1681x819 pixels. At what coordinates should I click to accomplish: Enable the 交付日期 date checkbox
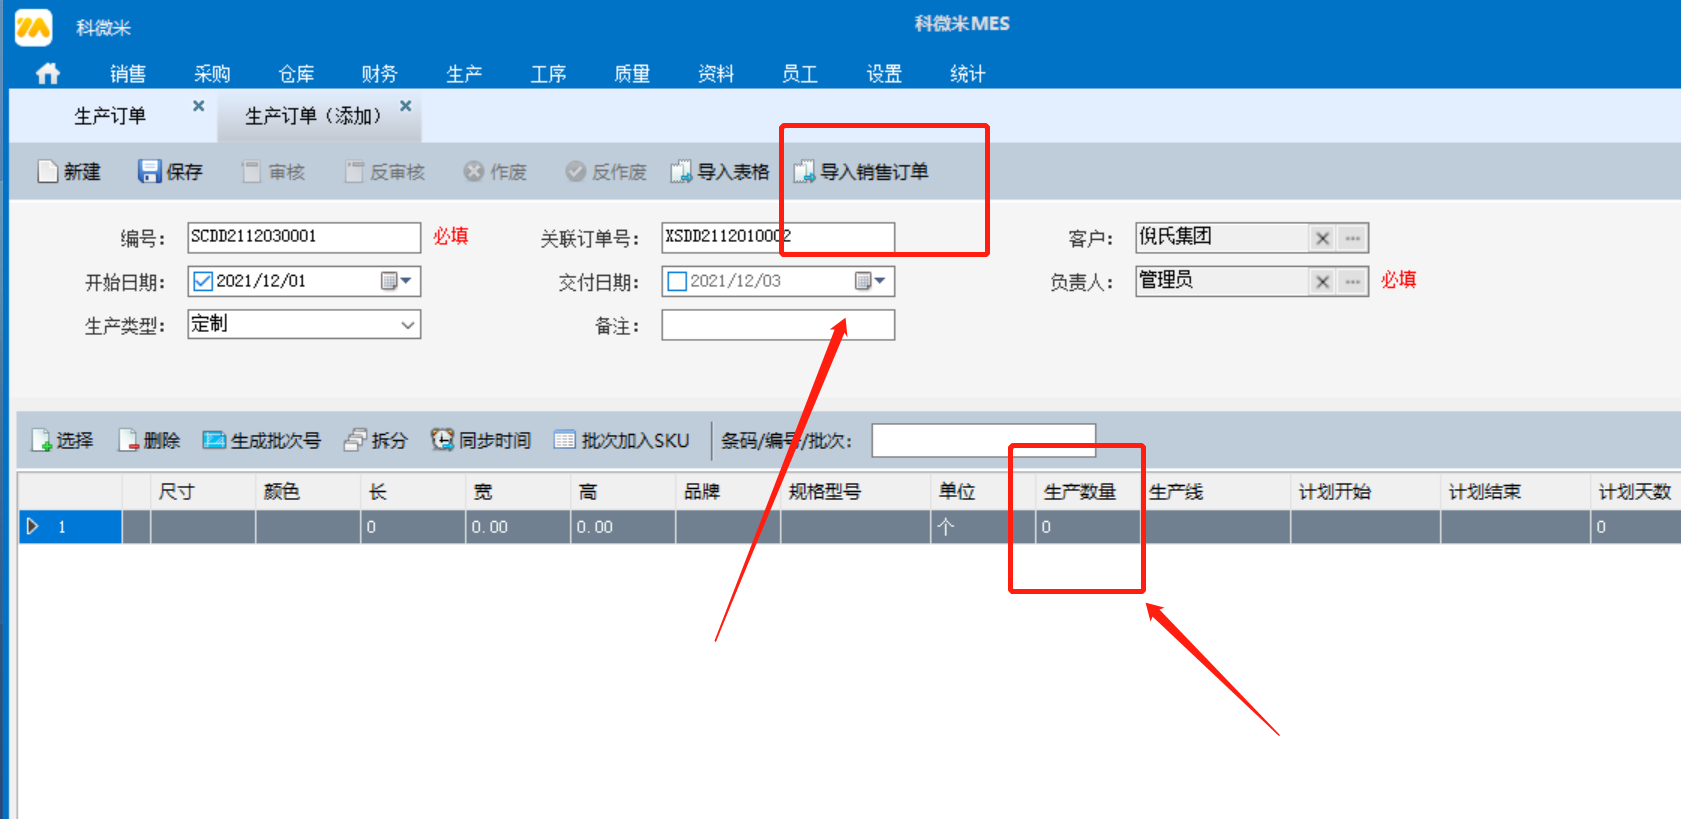tap(677, 281)
